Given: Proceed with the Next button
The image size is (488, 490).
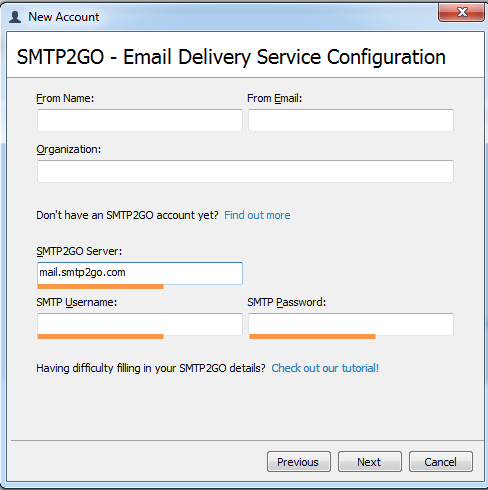Looking at the screenshot, I should tap(370, 462).
